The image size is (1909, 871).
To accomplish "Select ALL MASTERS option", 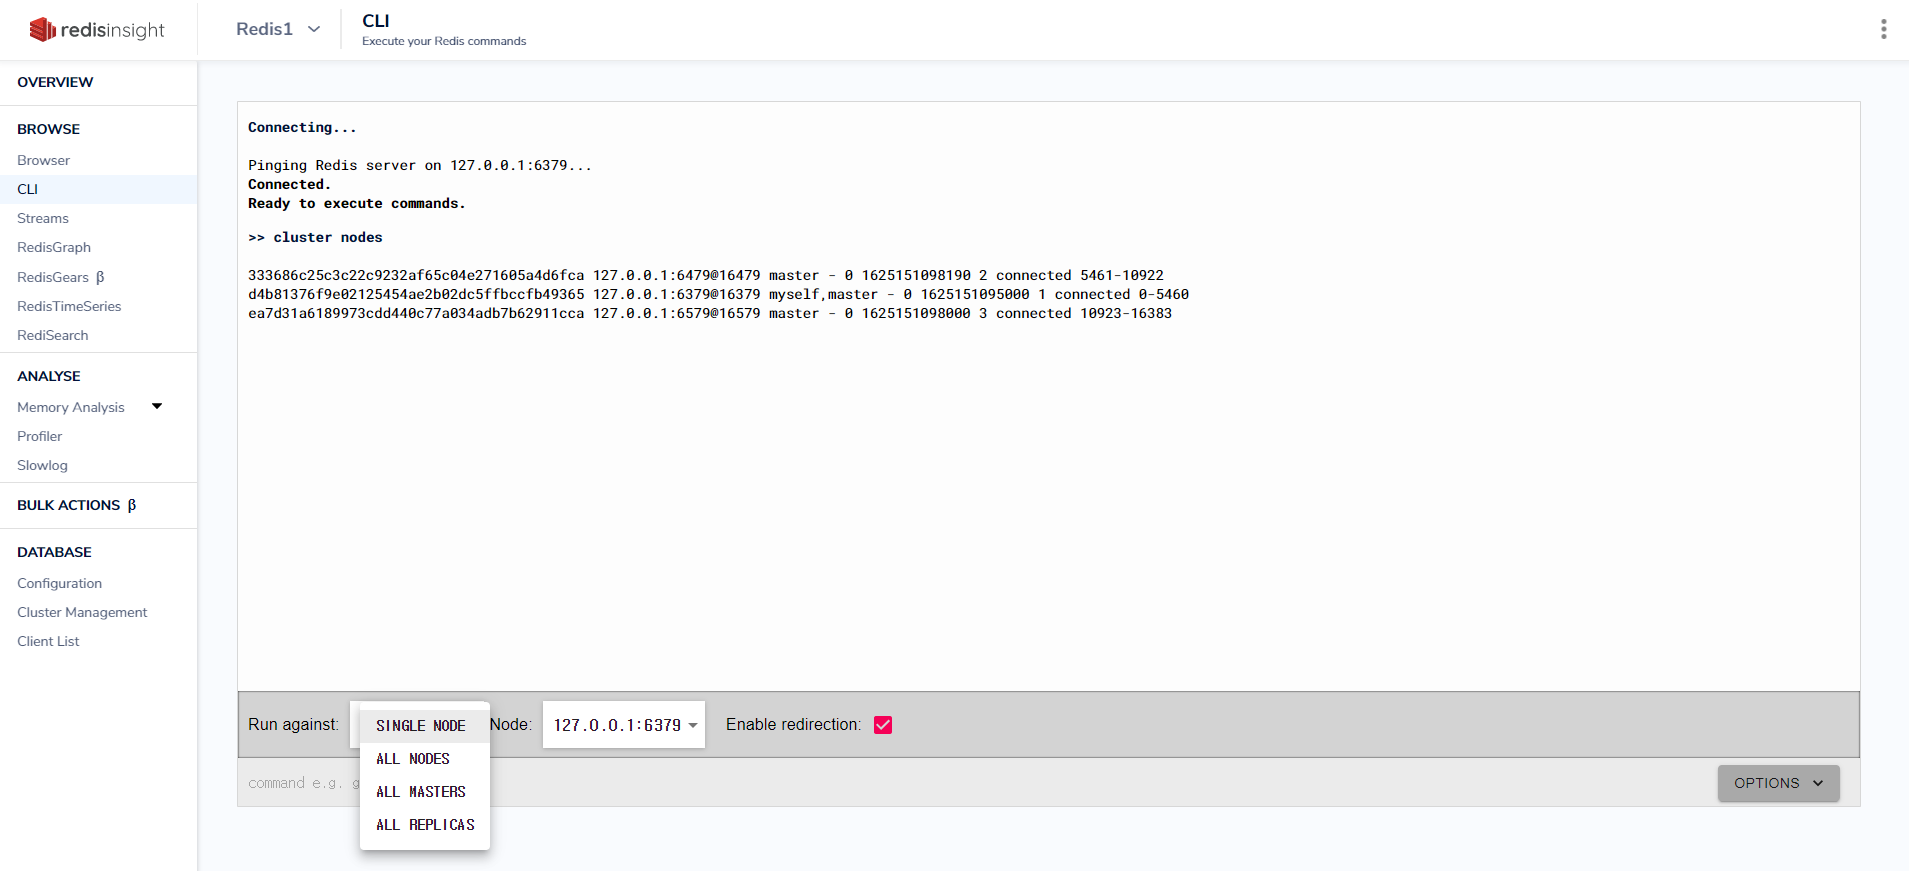I will [425, 792].
